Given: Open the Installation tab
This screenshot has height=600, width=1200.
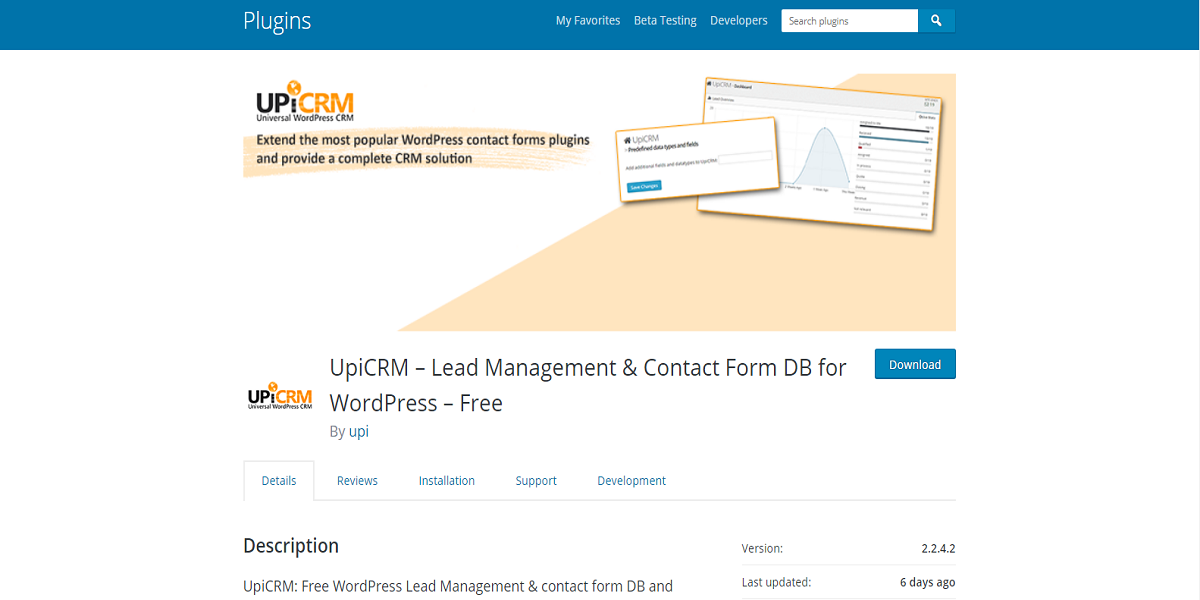Looking at the screenshot, I should pos(447,481).
